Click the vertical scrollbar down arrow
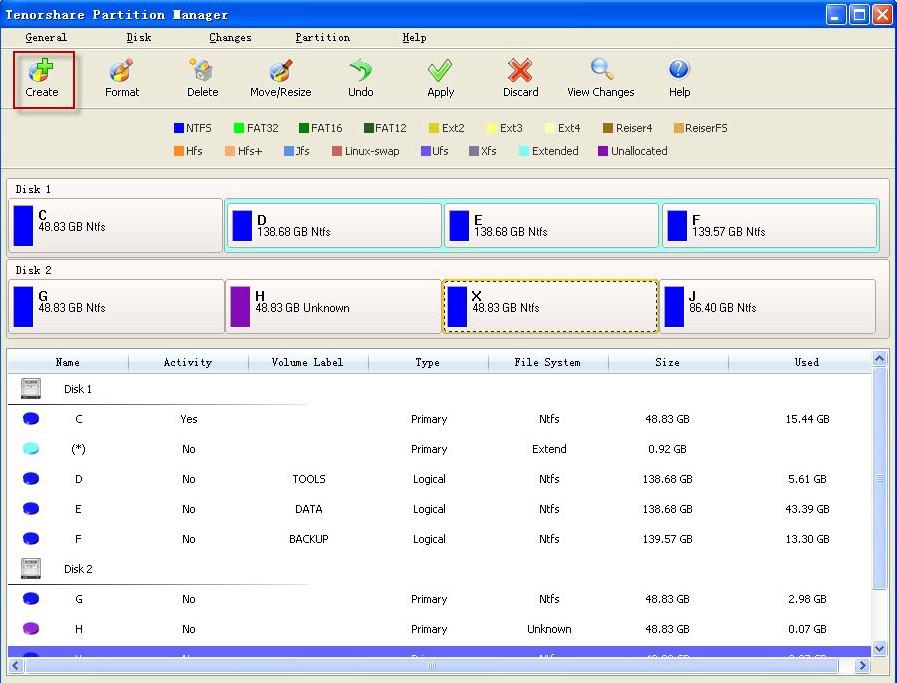 (x=879, y=649)
